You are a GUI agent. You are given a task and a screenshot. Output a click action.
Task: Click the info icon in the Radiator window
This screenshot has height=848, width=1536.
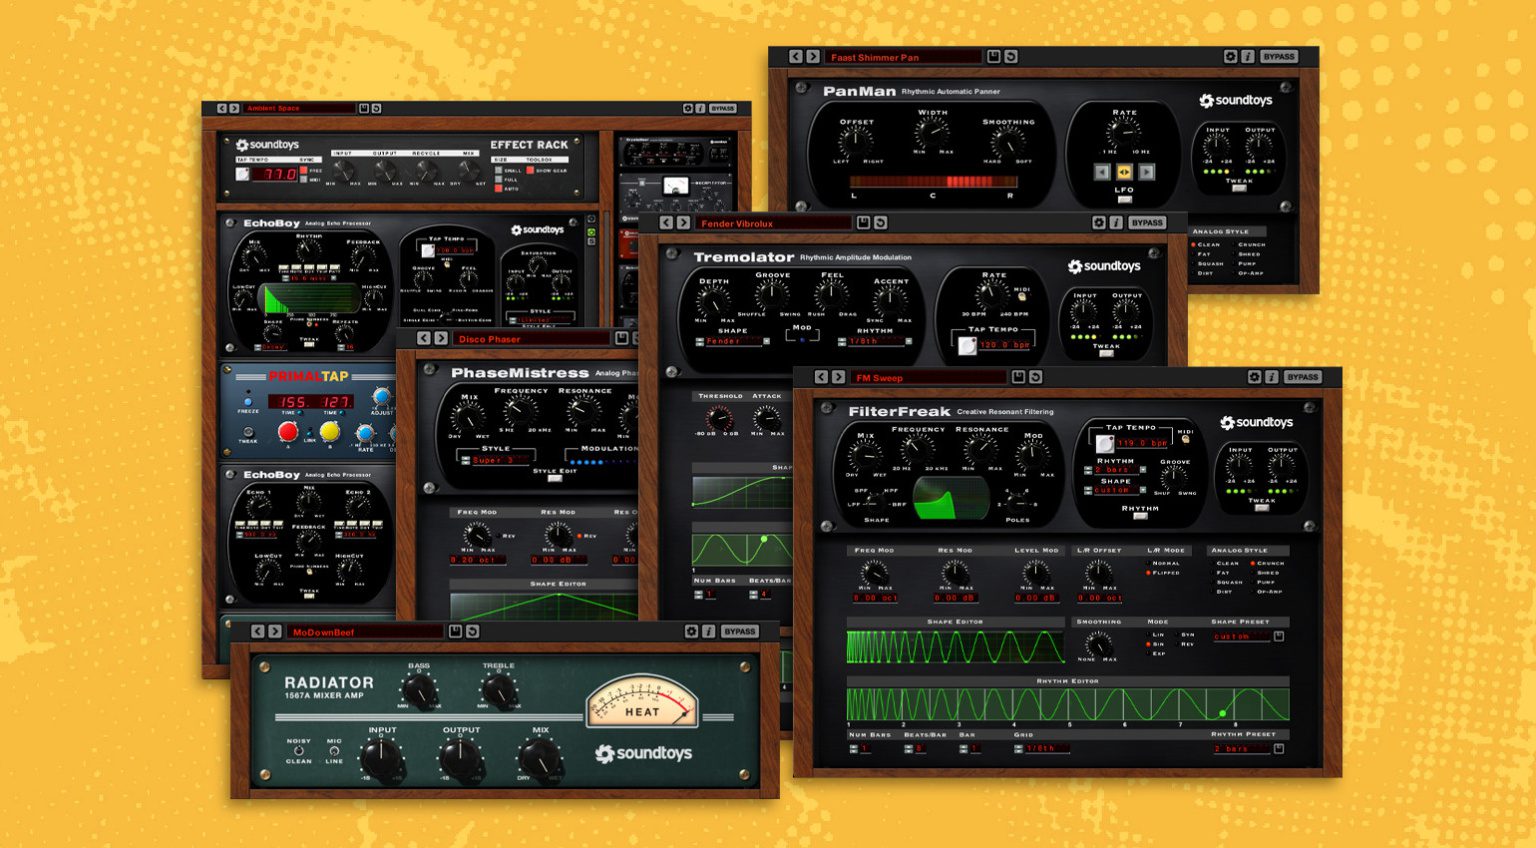pyautogui.click(x=708, y=631)
